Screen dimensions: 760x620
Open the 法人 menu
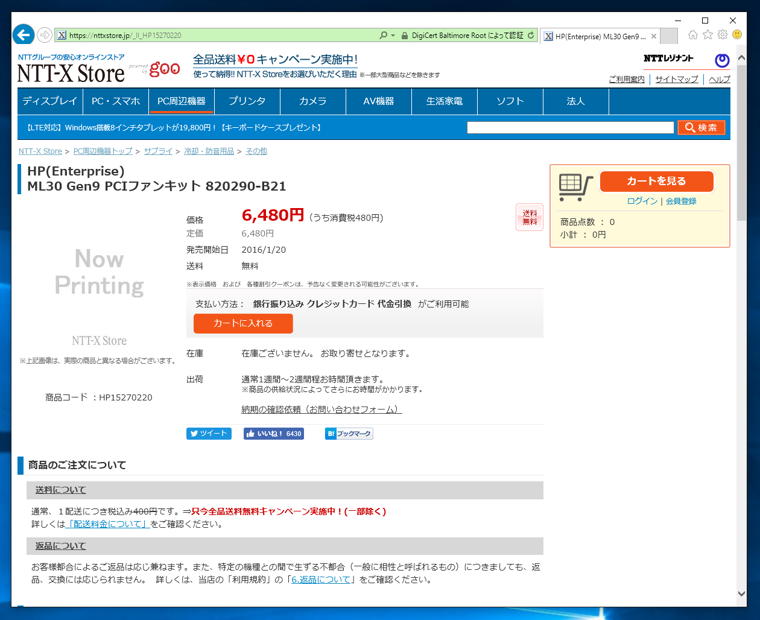point(576,101)
